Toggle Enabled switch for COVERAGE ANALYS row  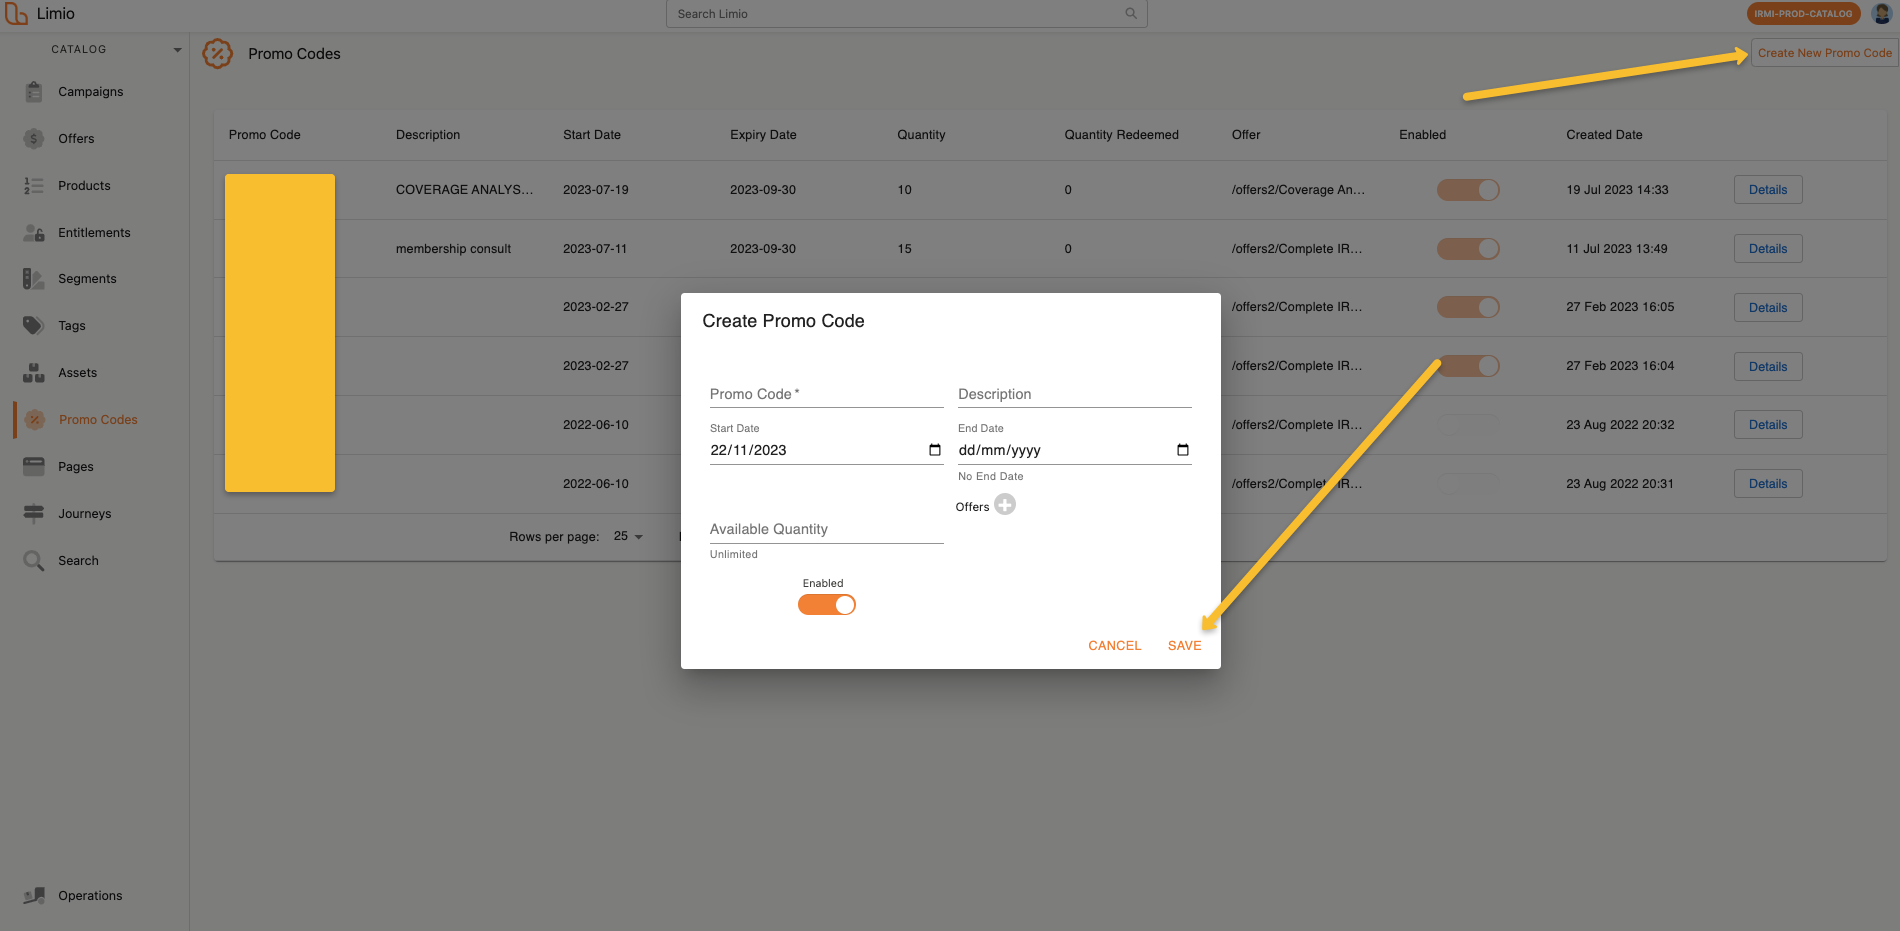click(x=1468, y=190)
